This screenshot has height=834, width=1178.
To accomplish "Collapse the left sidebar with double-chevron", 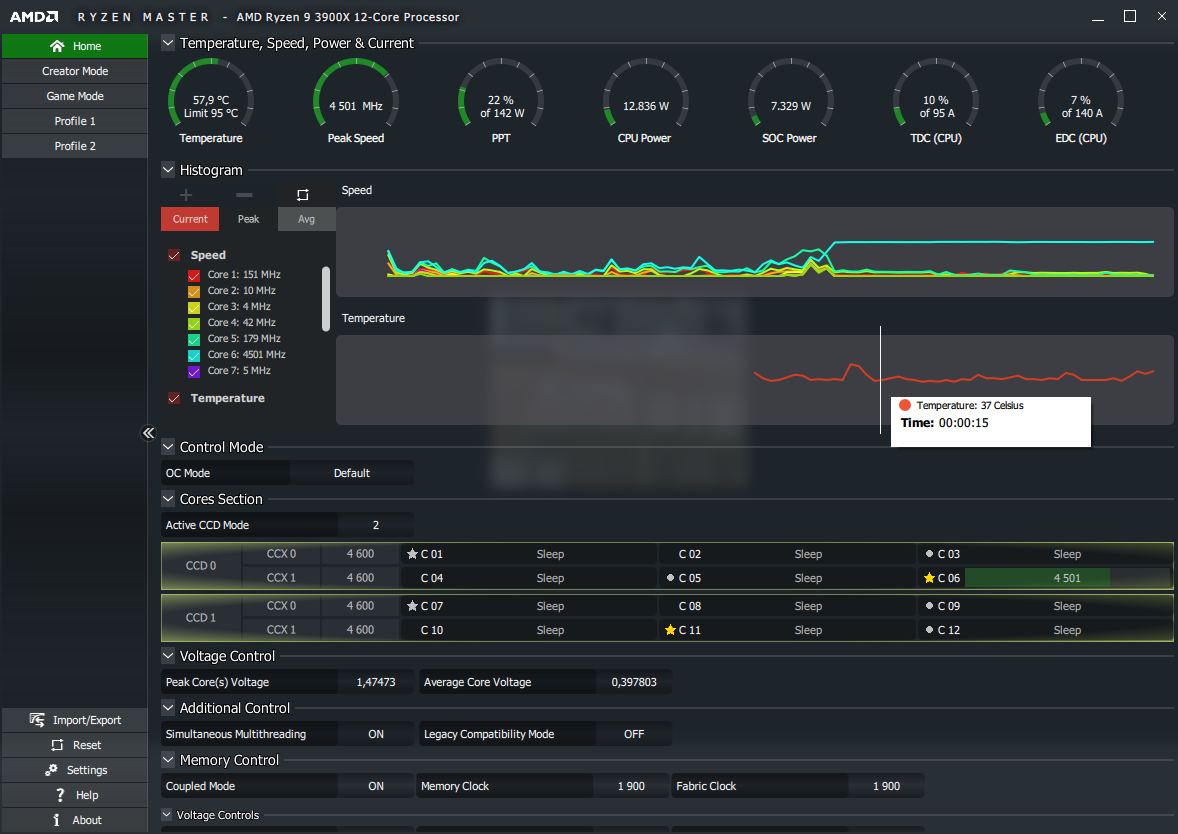I will pos(148,433).
